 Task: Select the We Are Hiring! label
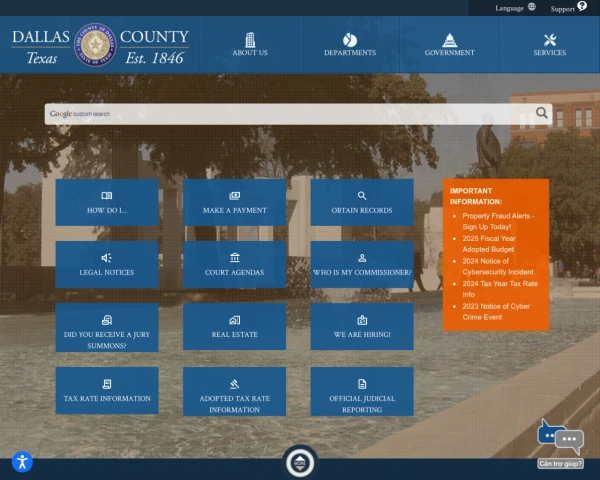362,334
